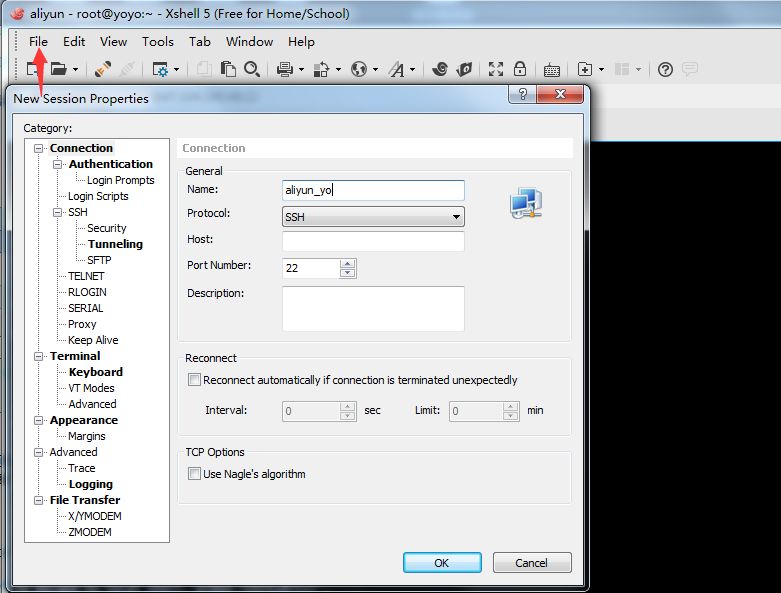The width and height of the screenshot is (781, 593).
Task: Launch Xagent via the key icon
Action: pyautogui.click(x=464, y=69)
